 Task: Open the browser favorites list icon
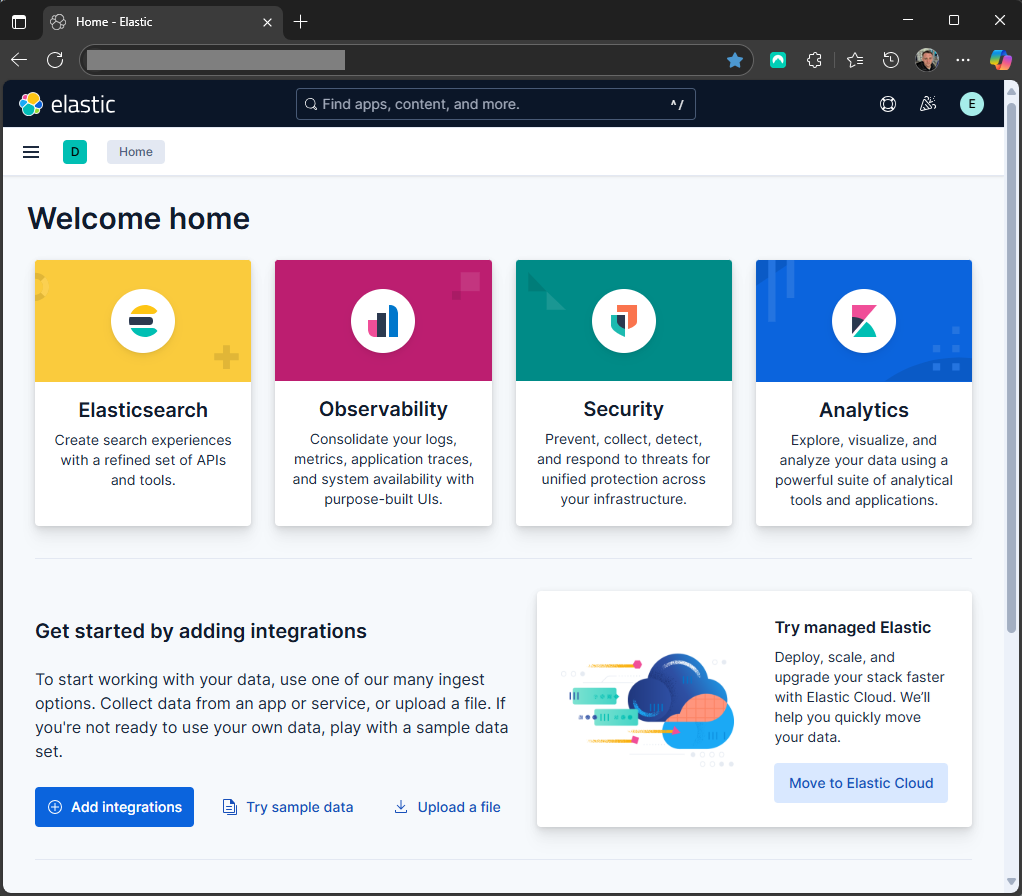click(854, 61)
